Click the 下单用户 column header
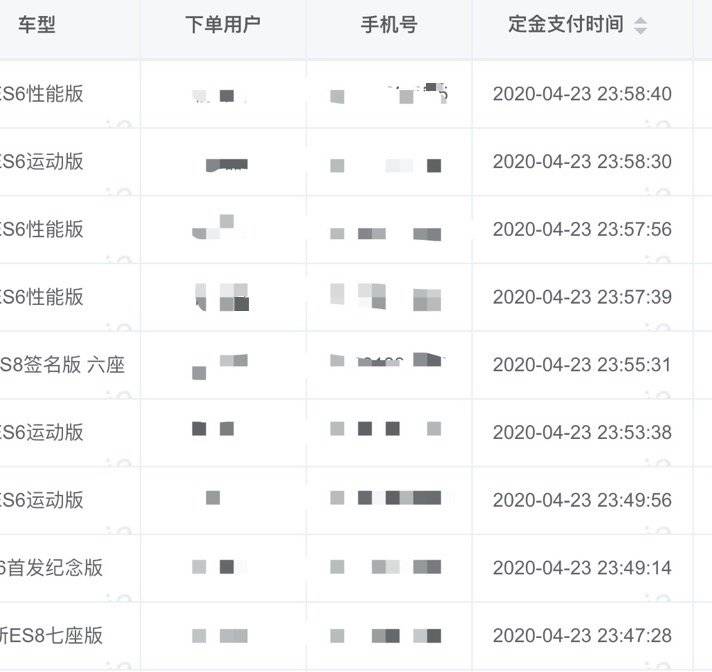The height and width of the screenshot is (672, 712). click(x=222, y=25)
